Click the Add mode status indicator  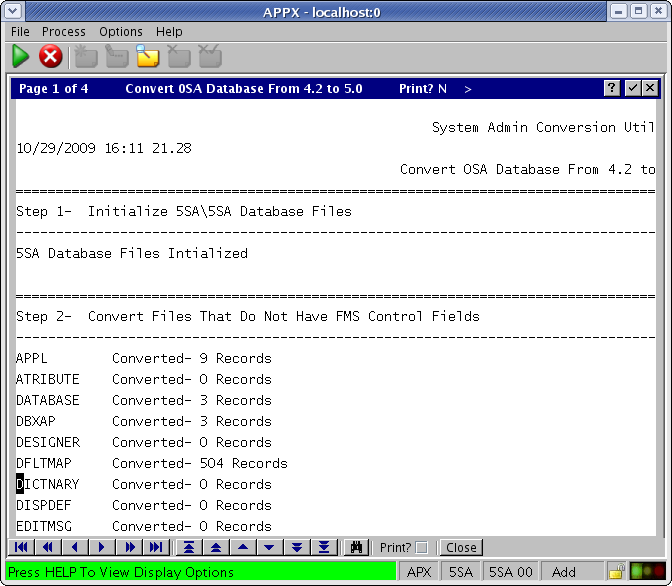564,572
